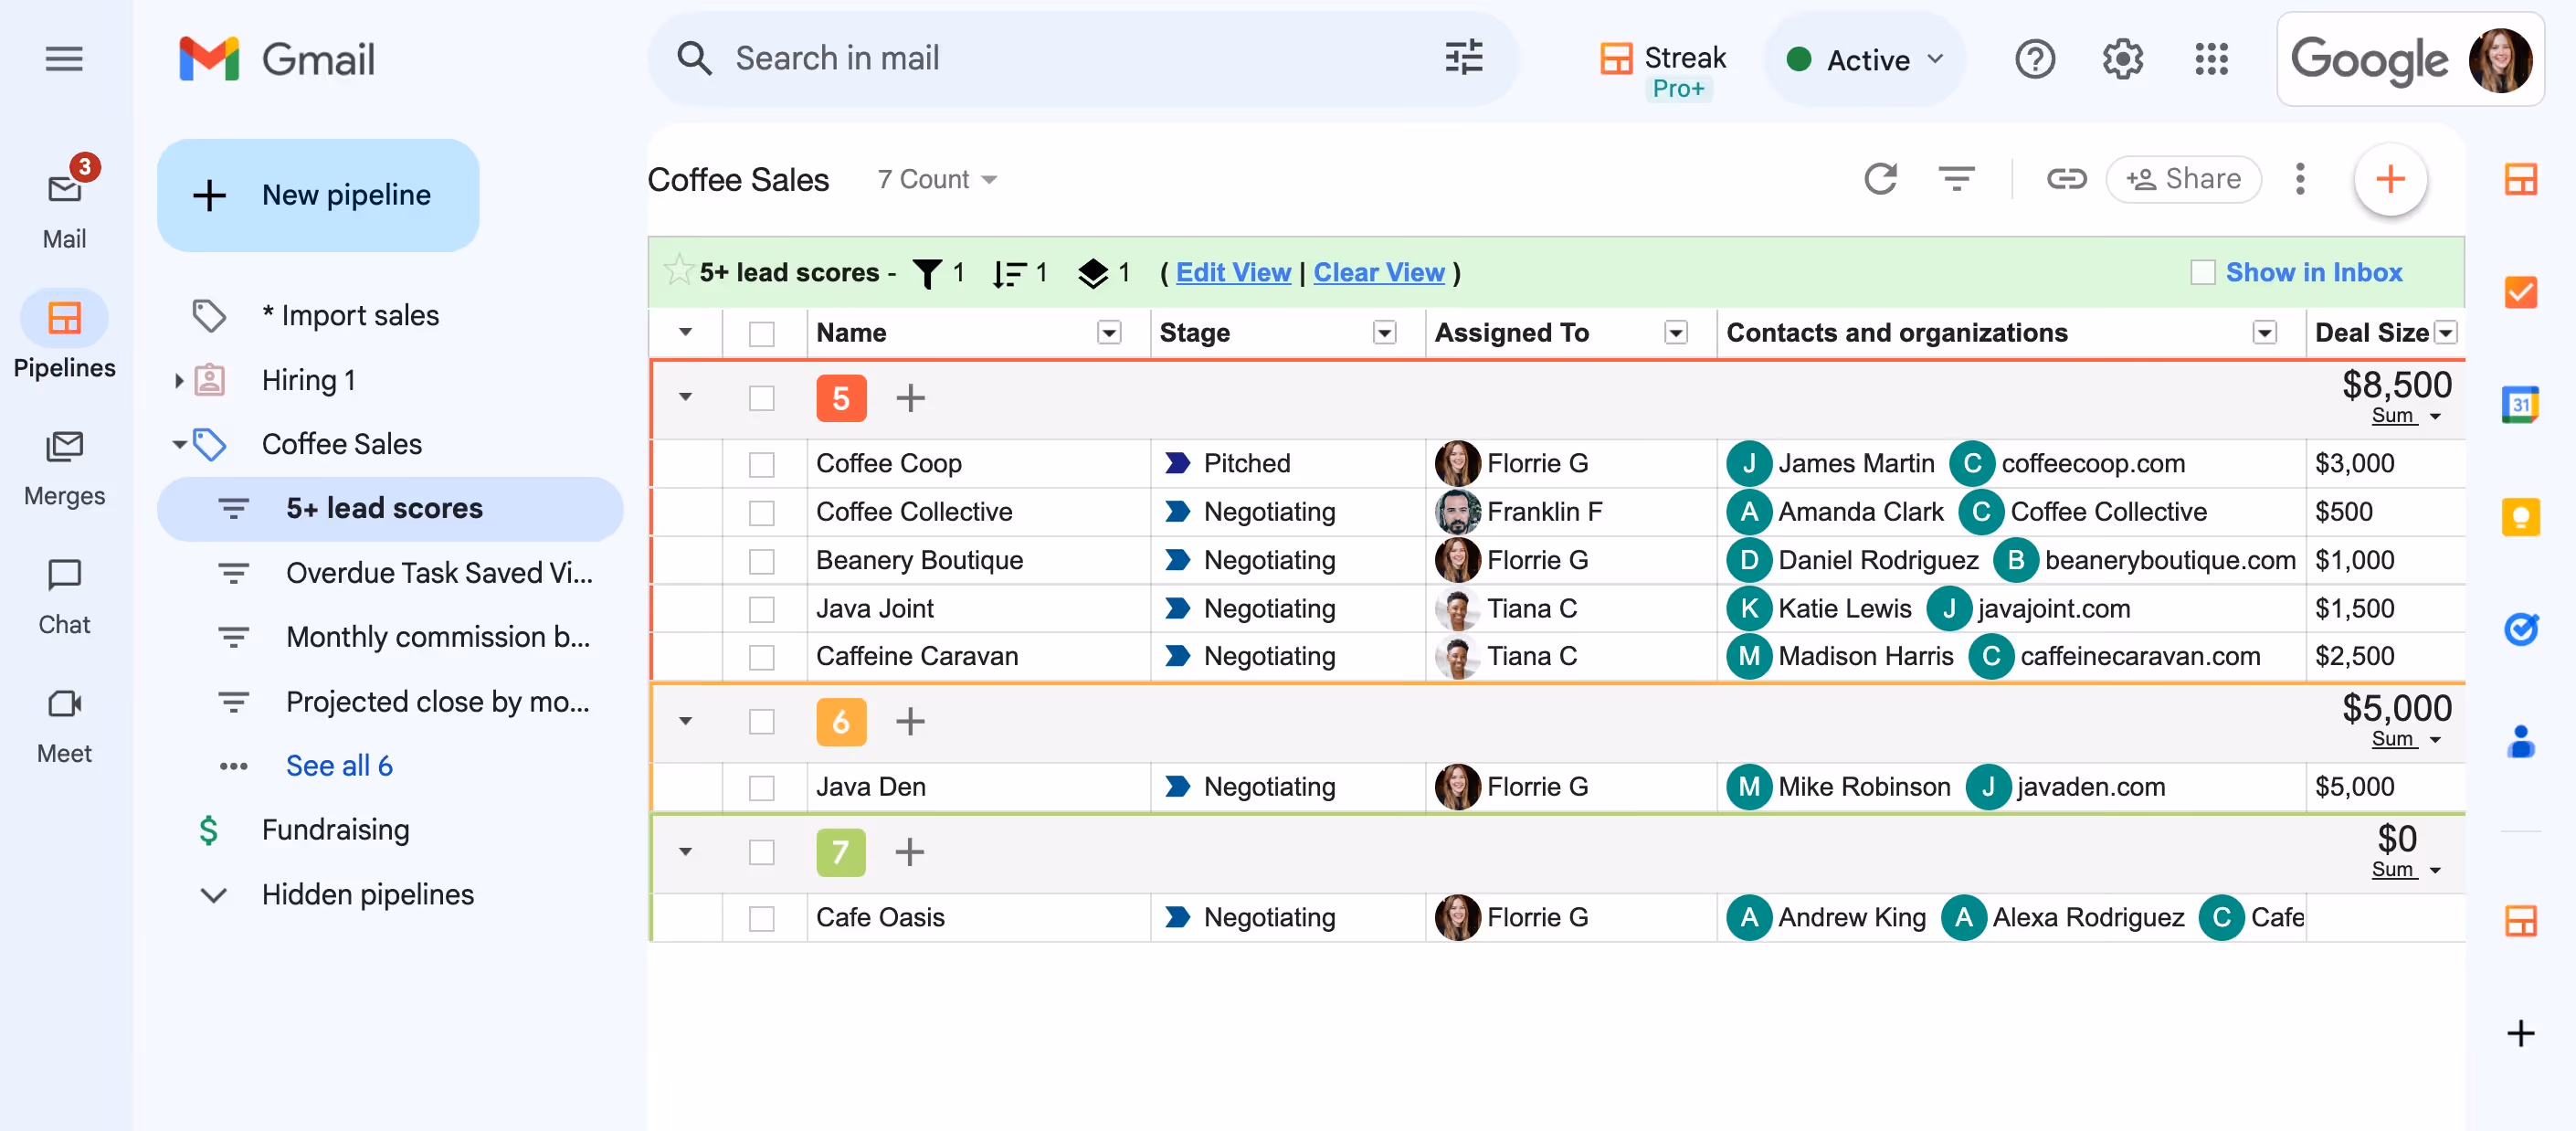Click the Edit View link
Viewport: 2576px width, 1131px height.
click(1232, 272)
